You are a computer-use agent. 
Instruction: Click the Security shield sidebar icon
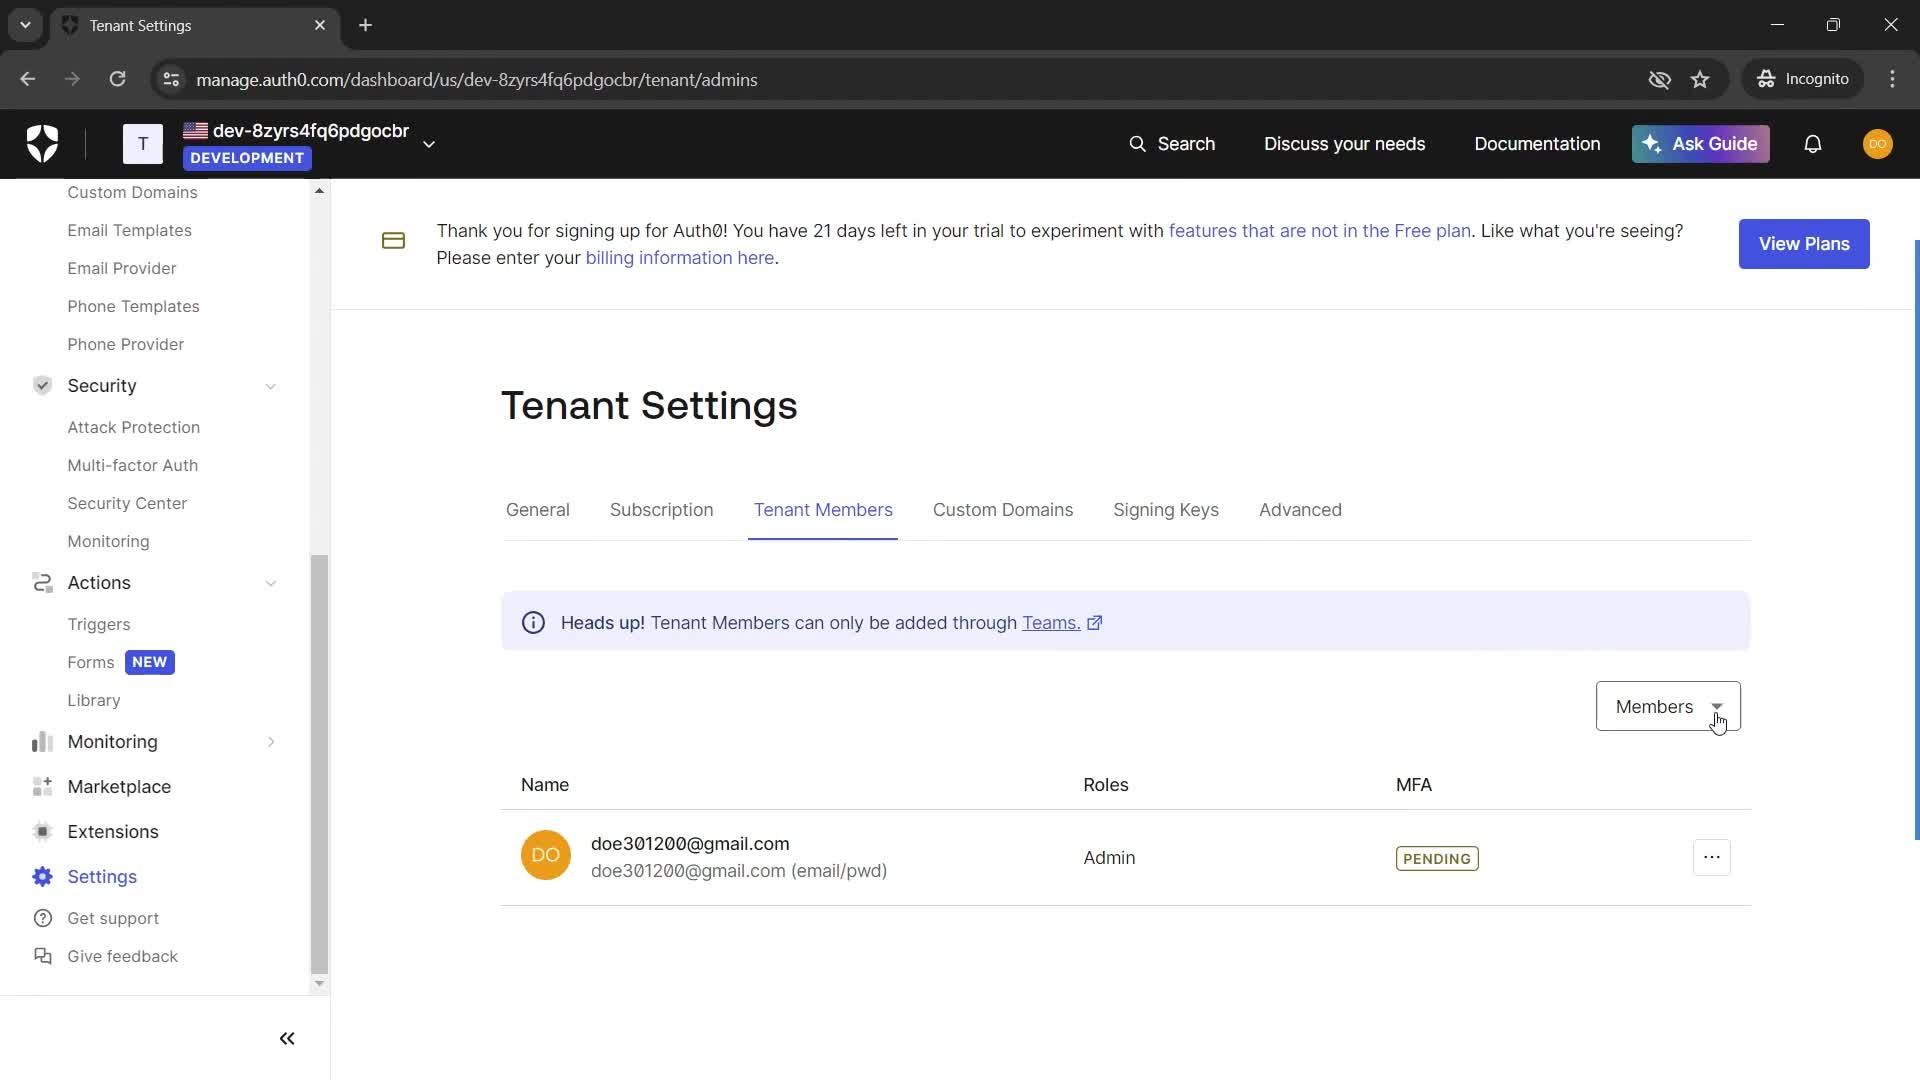click(x=42, y=386)
